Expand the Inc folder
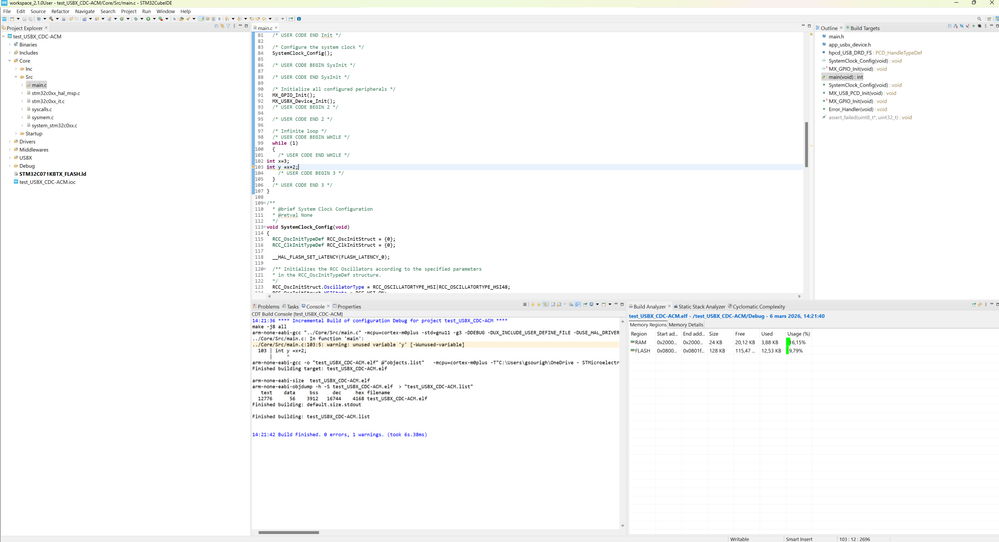 click(x=16, y=69)
